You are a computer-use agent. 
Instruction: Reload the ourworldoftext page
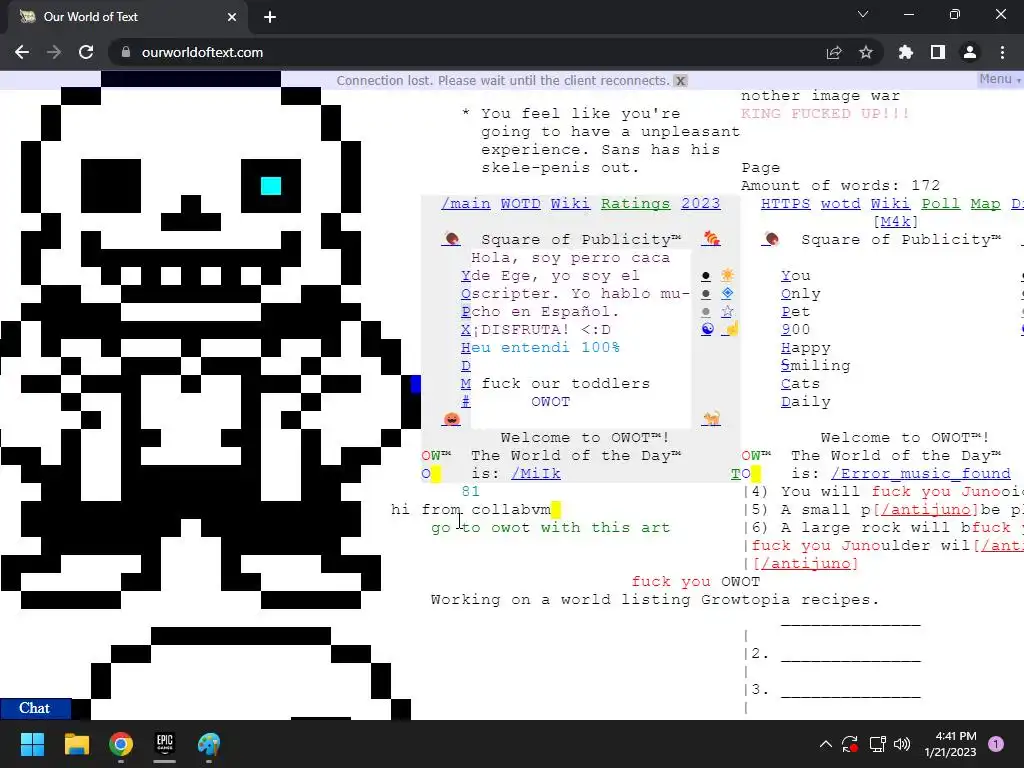pyautogui.click(x=86, y=52)
